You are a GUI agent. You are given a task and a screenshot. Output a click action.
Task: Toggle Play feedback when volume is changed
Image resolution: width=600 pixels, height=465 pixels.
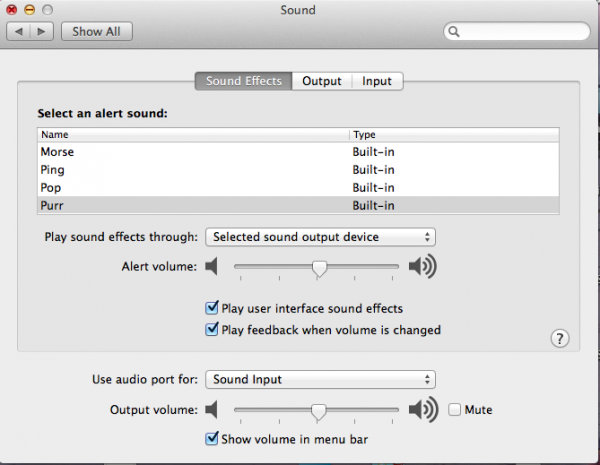(211, 329)
